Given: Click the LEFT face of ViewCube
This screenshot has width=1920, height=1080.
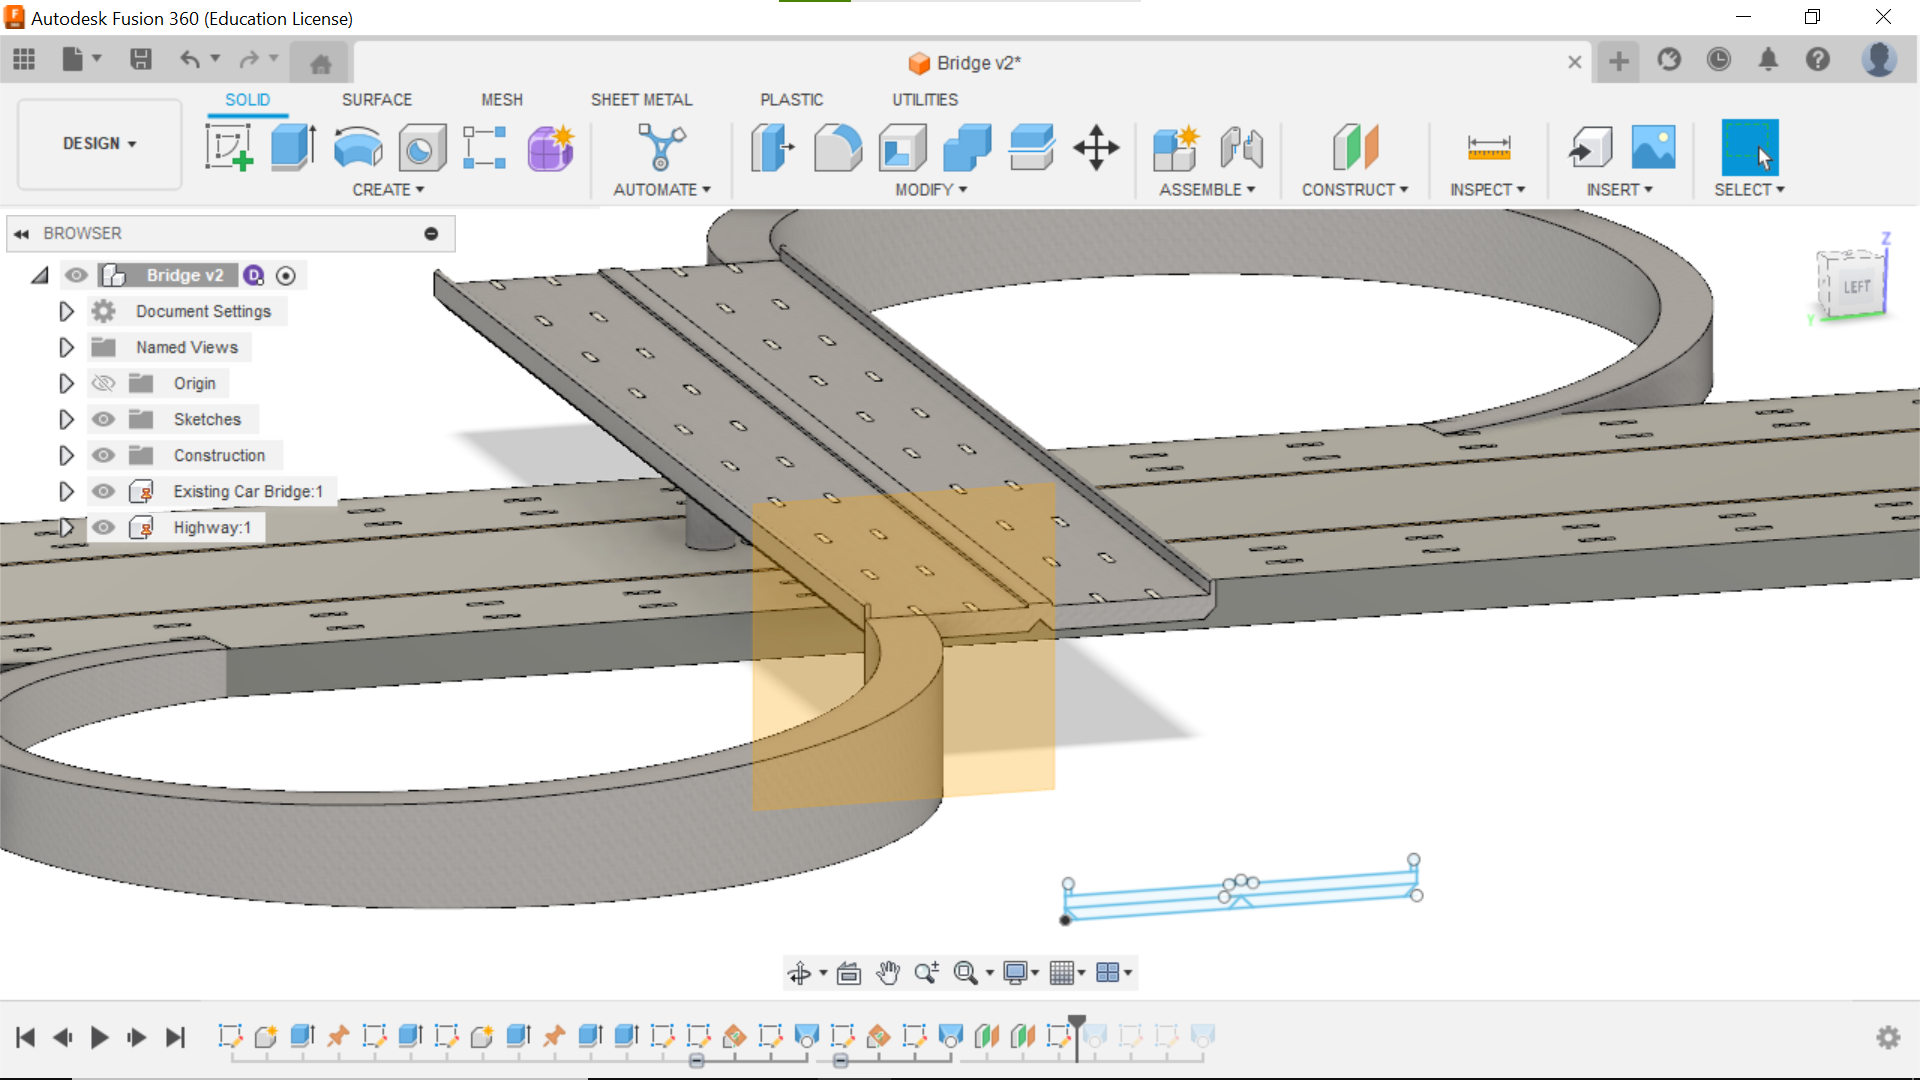Looking at the screenshot, I should (x=1856, y=288).
